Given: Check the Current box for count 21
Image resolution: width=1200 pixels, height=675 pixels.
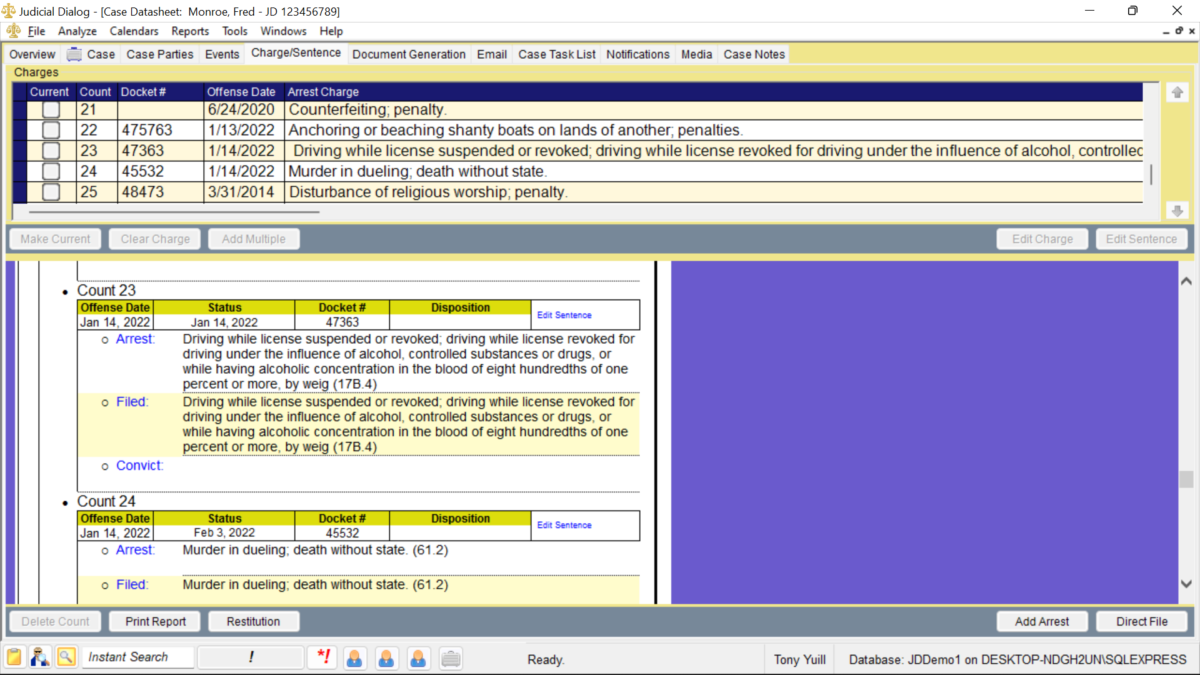Looking at the screenshot, I should (50, 109).
